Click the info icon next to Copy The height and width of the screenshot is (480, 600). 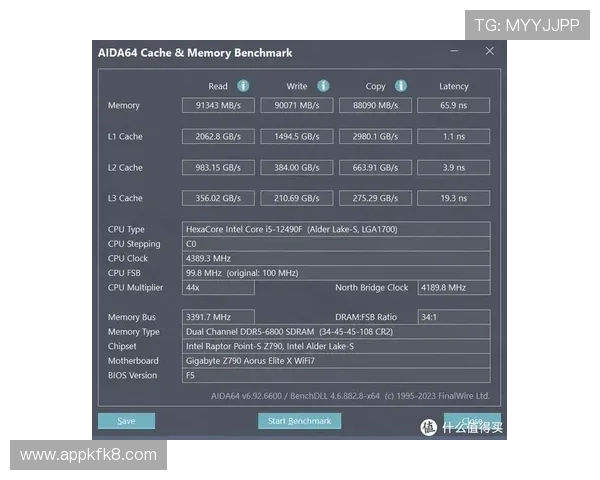click(x=401, y=86)
